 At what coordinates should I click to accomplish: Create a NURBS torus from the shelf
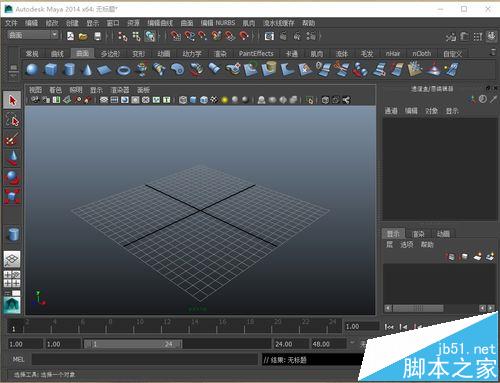(124, 70)
